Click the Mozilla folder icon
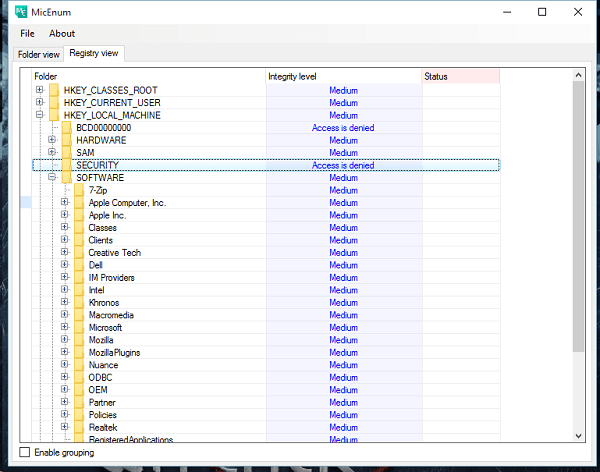The width and height of the screenshot is (600, 472). (79, 340)
